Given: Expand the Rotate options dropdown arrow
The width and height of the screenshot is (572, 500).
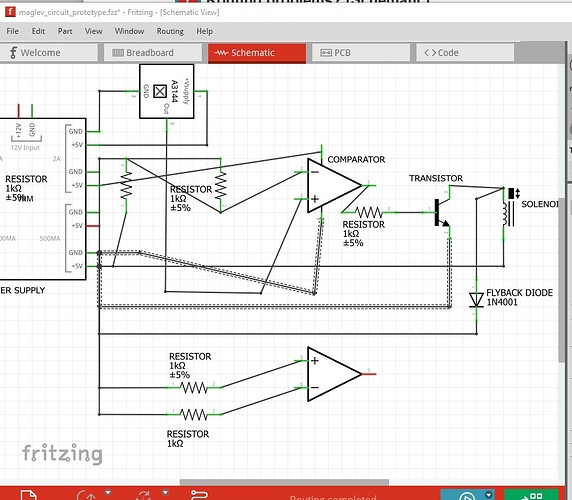Looking at the screenshot, I should coord(108,492).
